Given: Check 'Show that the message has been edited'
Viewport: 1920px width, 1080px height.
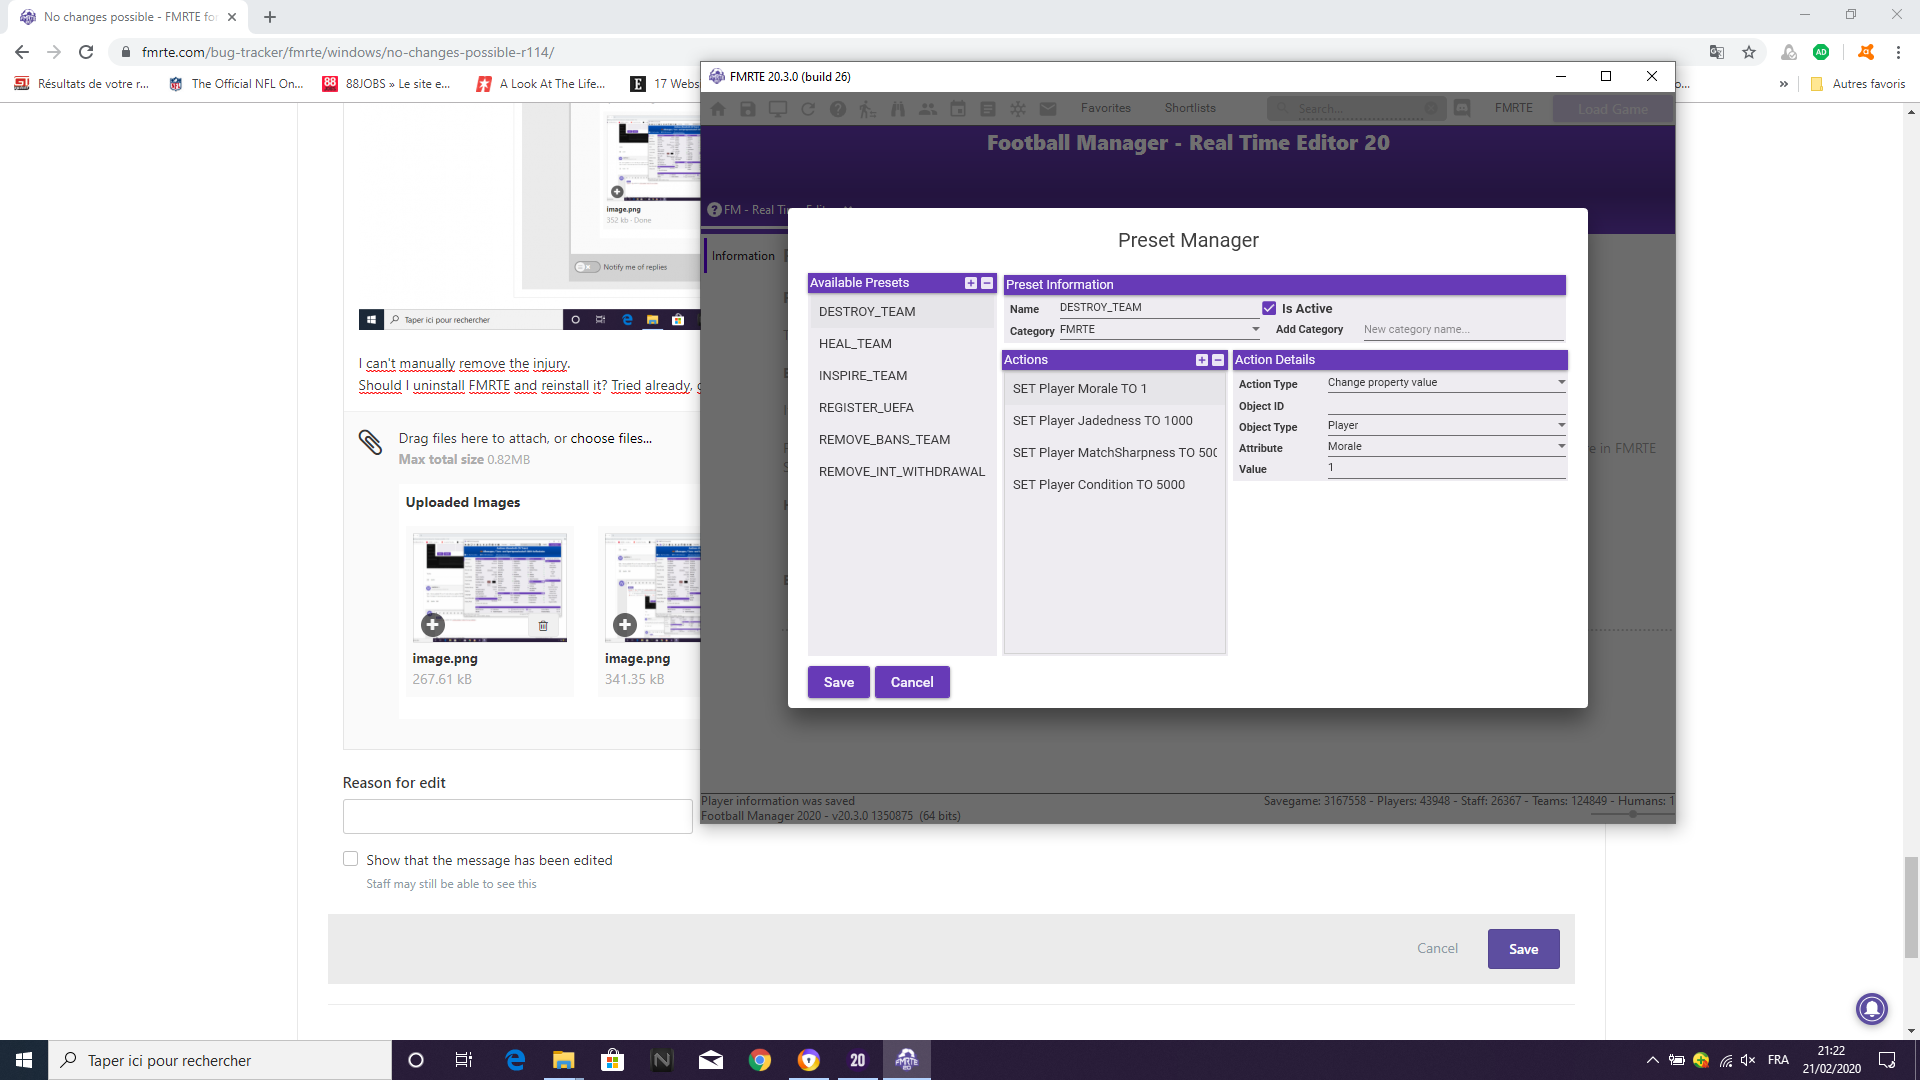Looking at the screenshot, I should click(x=350, y=859).
